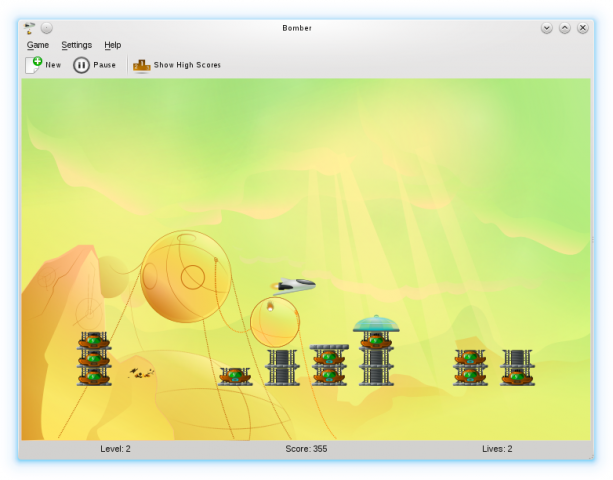Click the falling bomb below the plane

click(270, 307)
